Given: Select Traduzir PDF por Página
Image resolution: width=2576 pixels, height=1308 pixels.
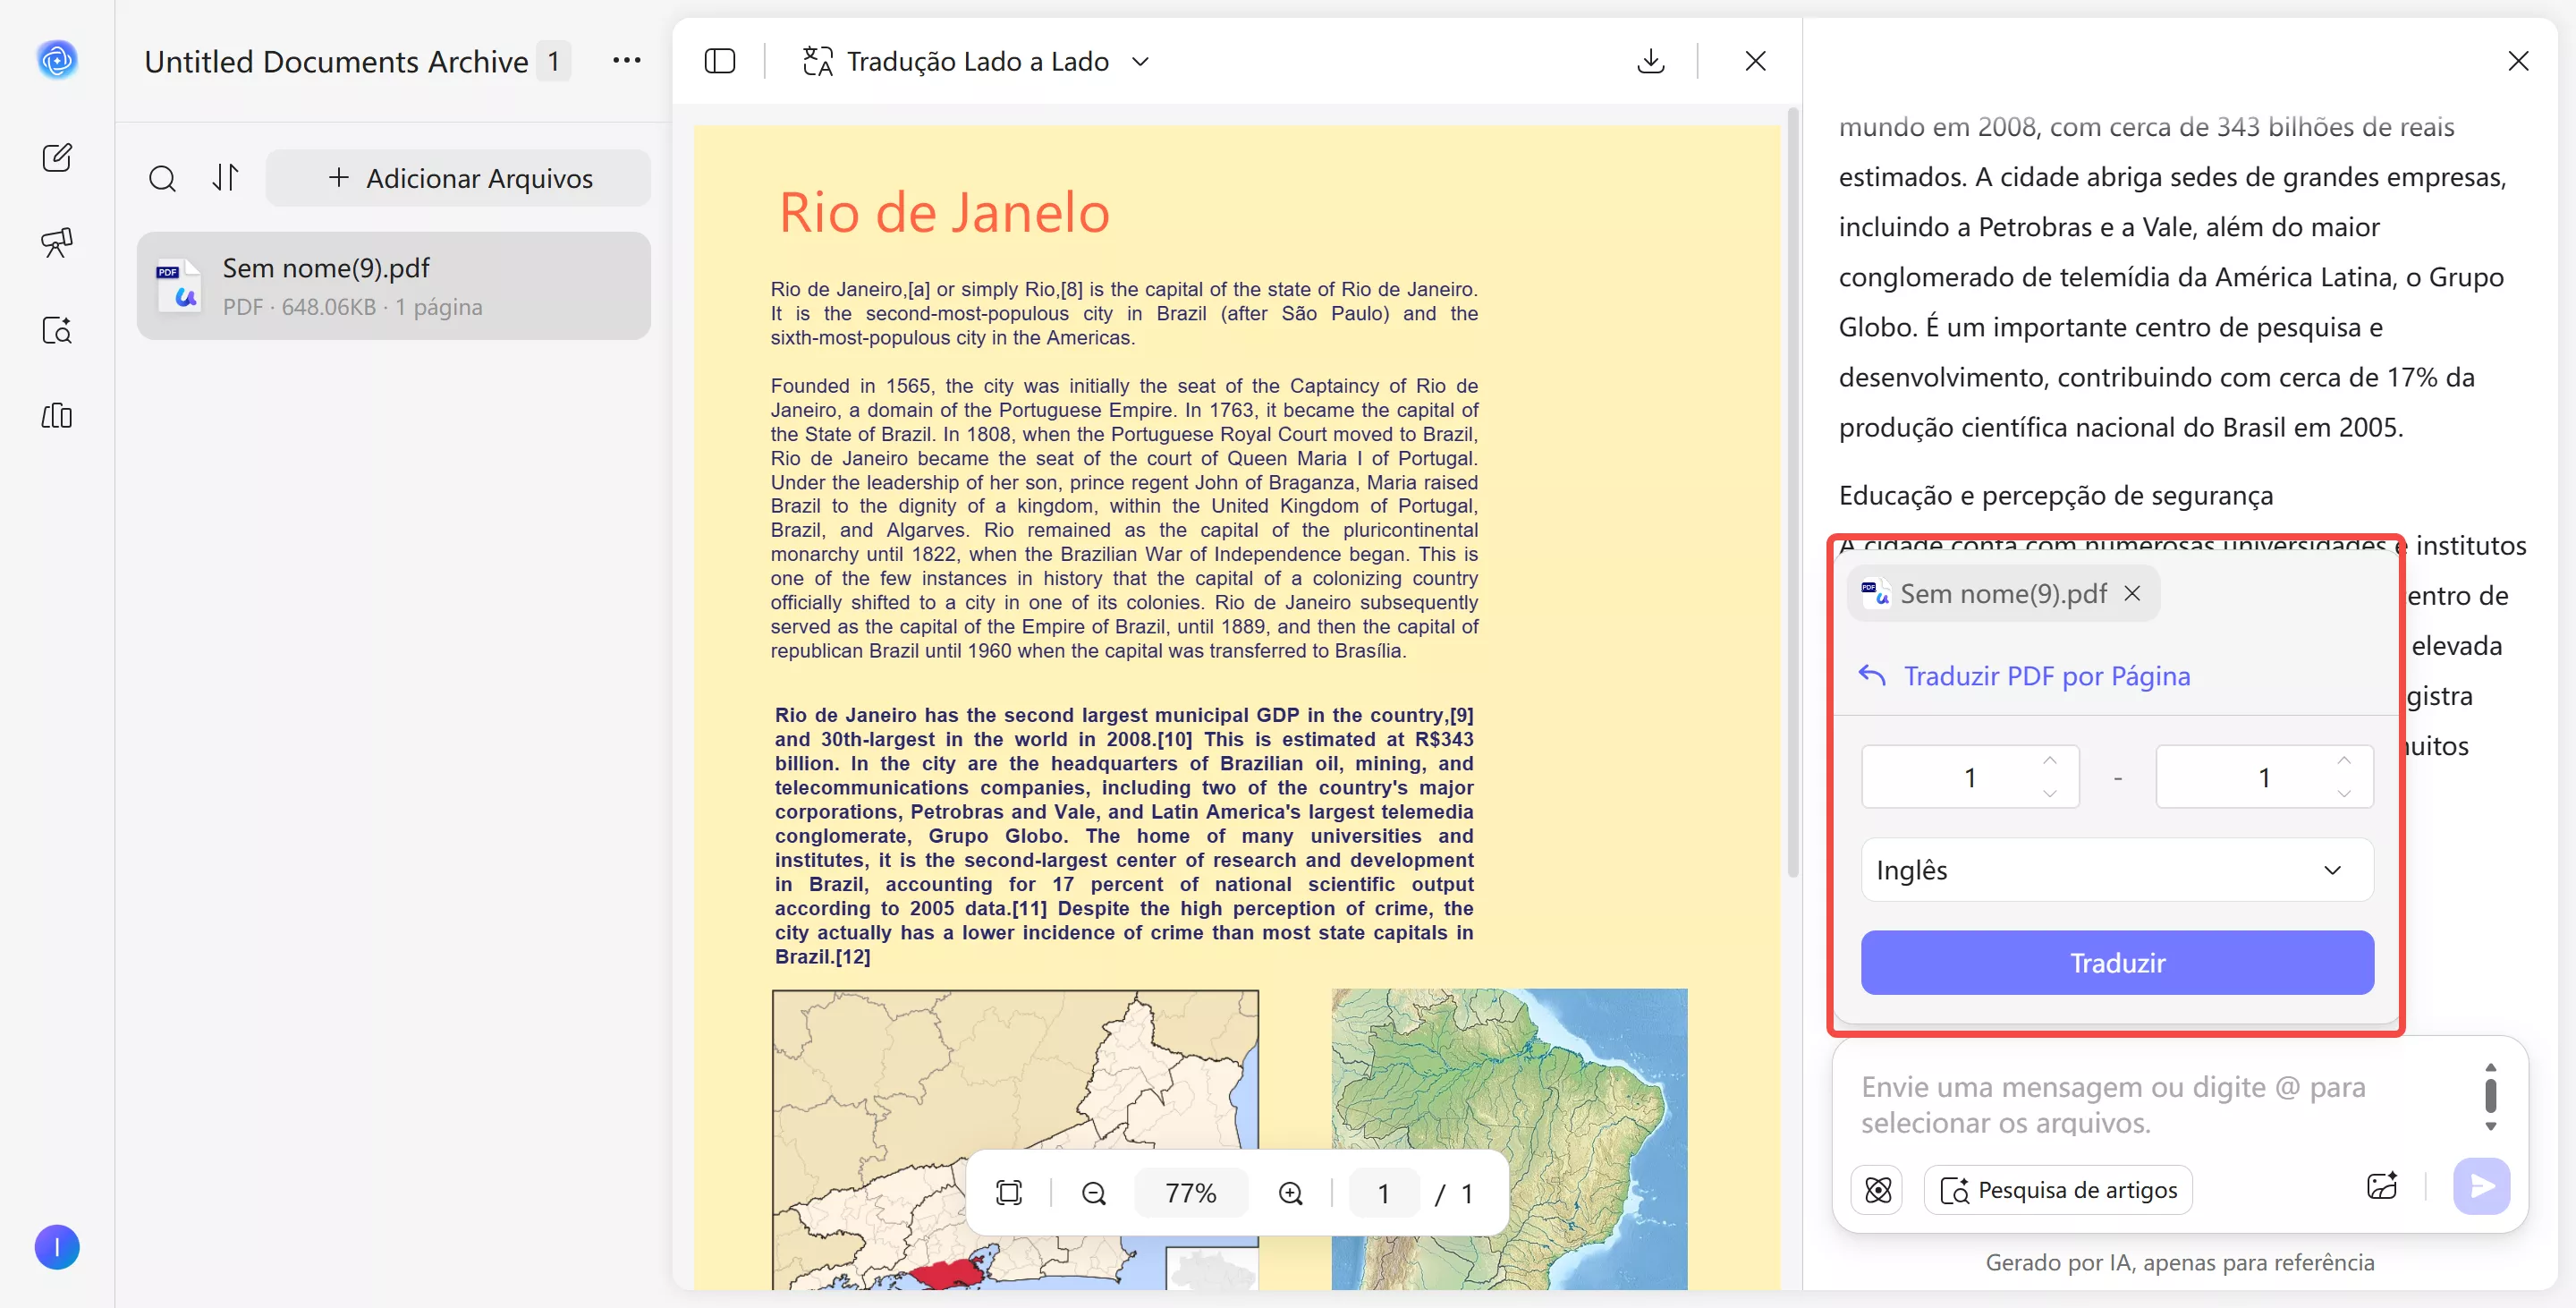Looking at the screenshot, I should click(x=2046, y=676).
